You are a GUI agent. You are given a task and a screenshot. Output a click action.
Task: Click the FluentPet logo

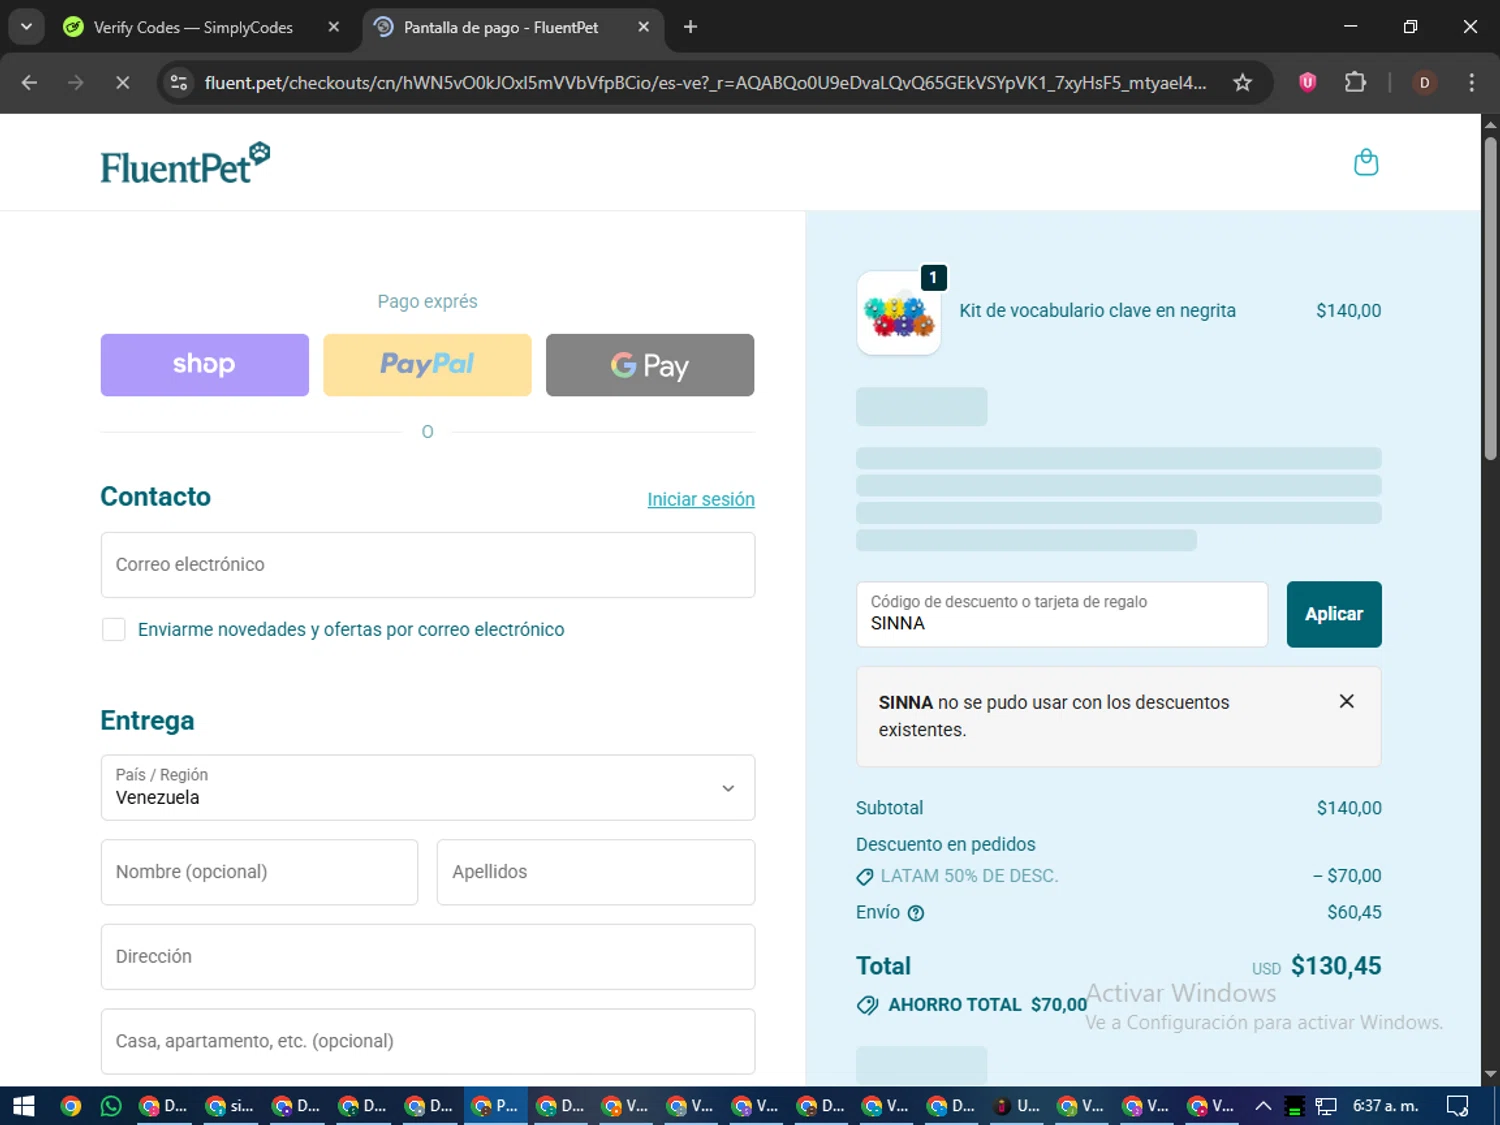pos(185,164)
